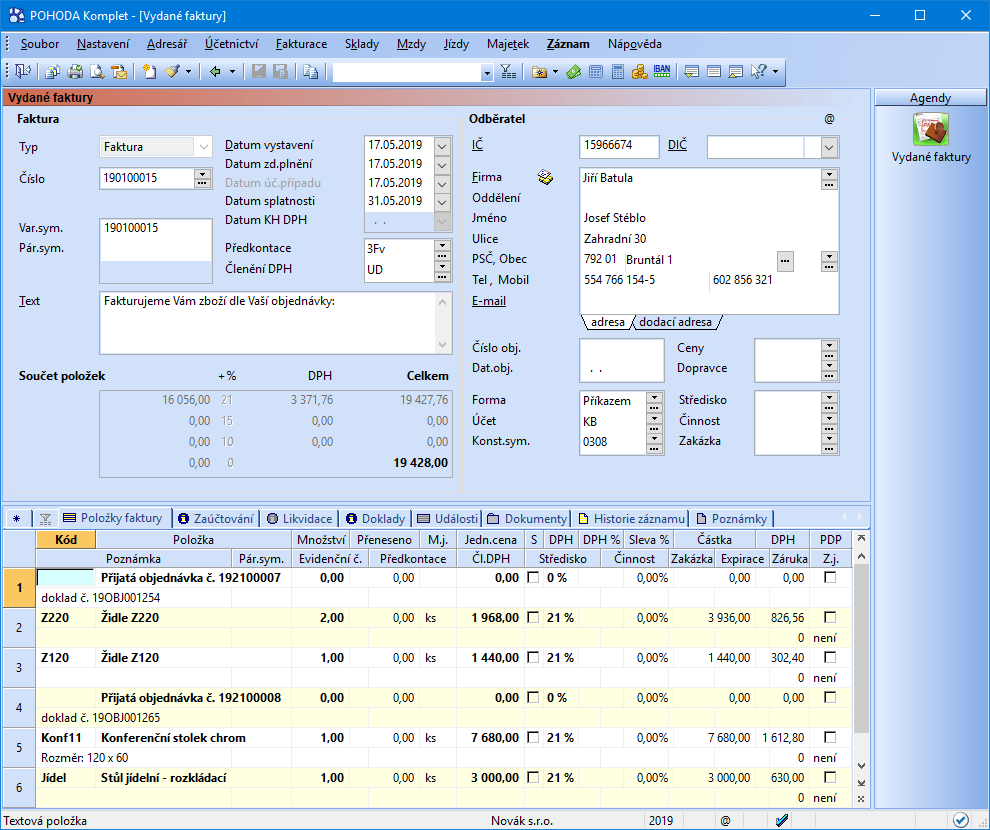Click ellipsis button next to Bruntál 1

tap(785, 260)
